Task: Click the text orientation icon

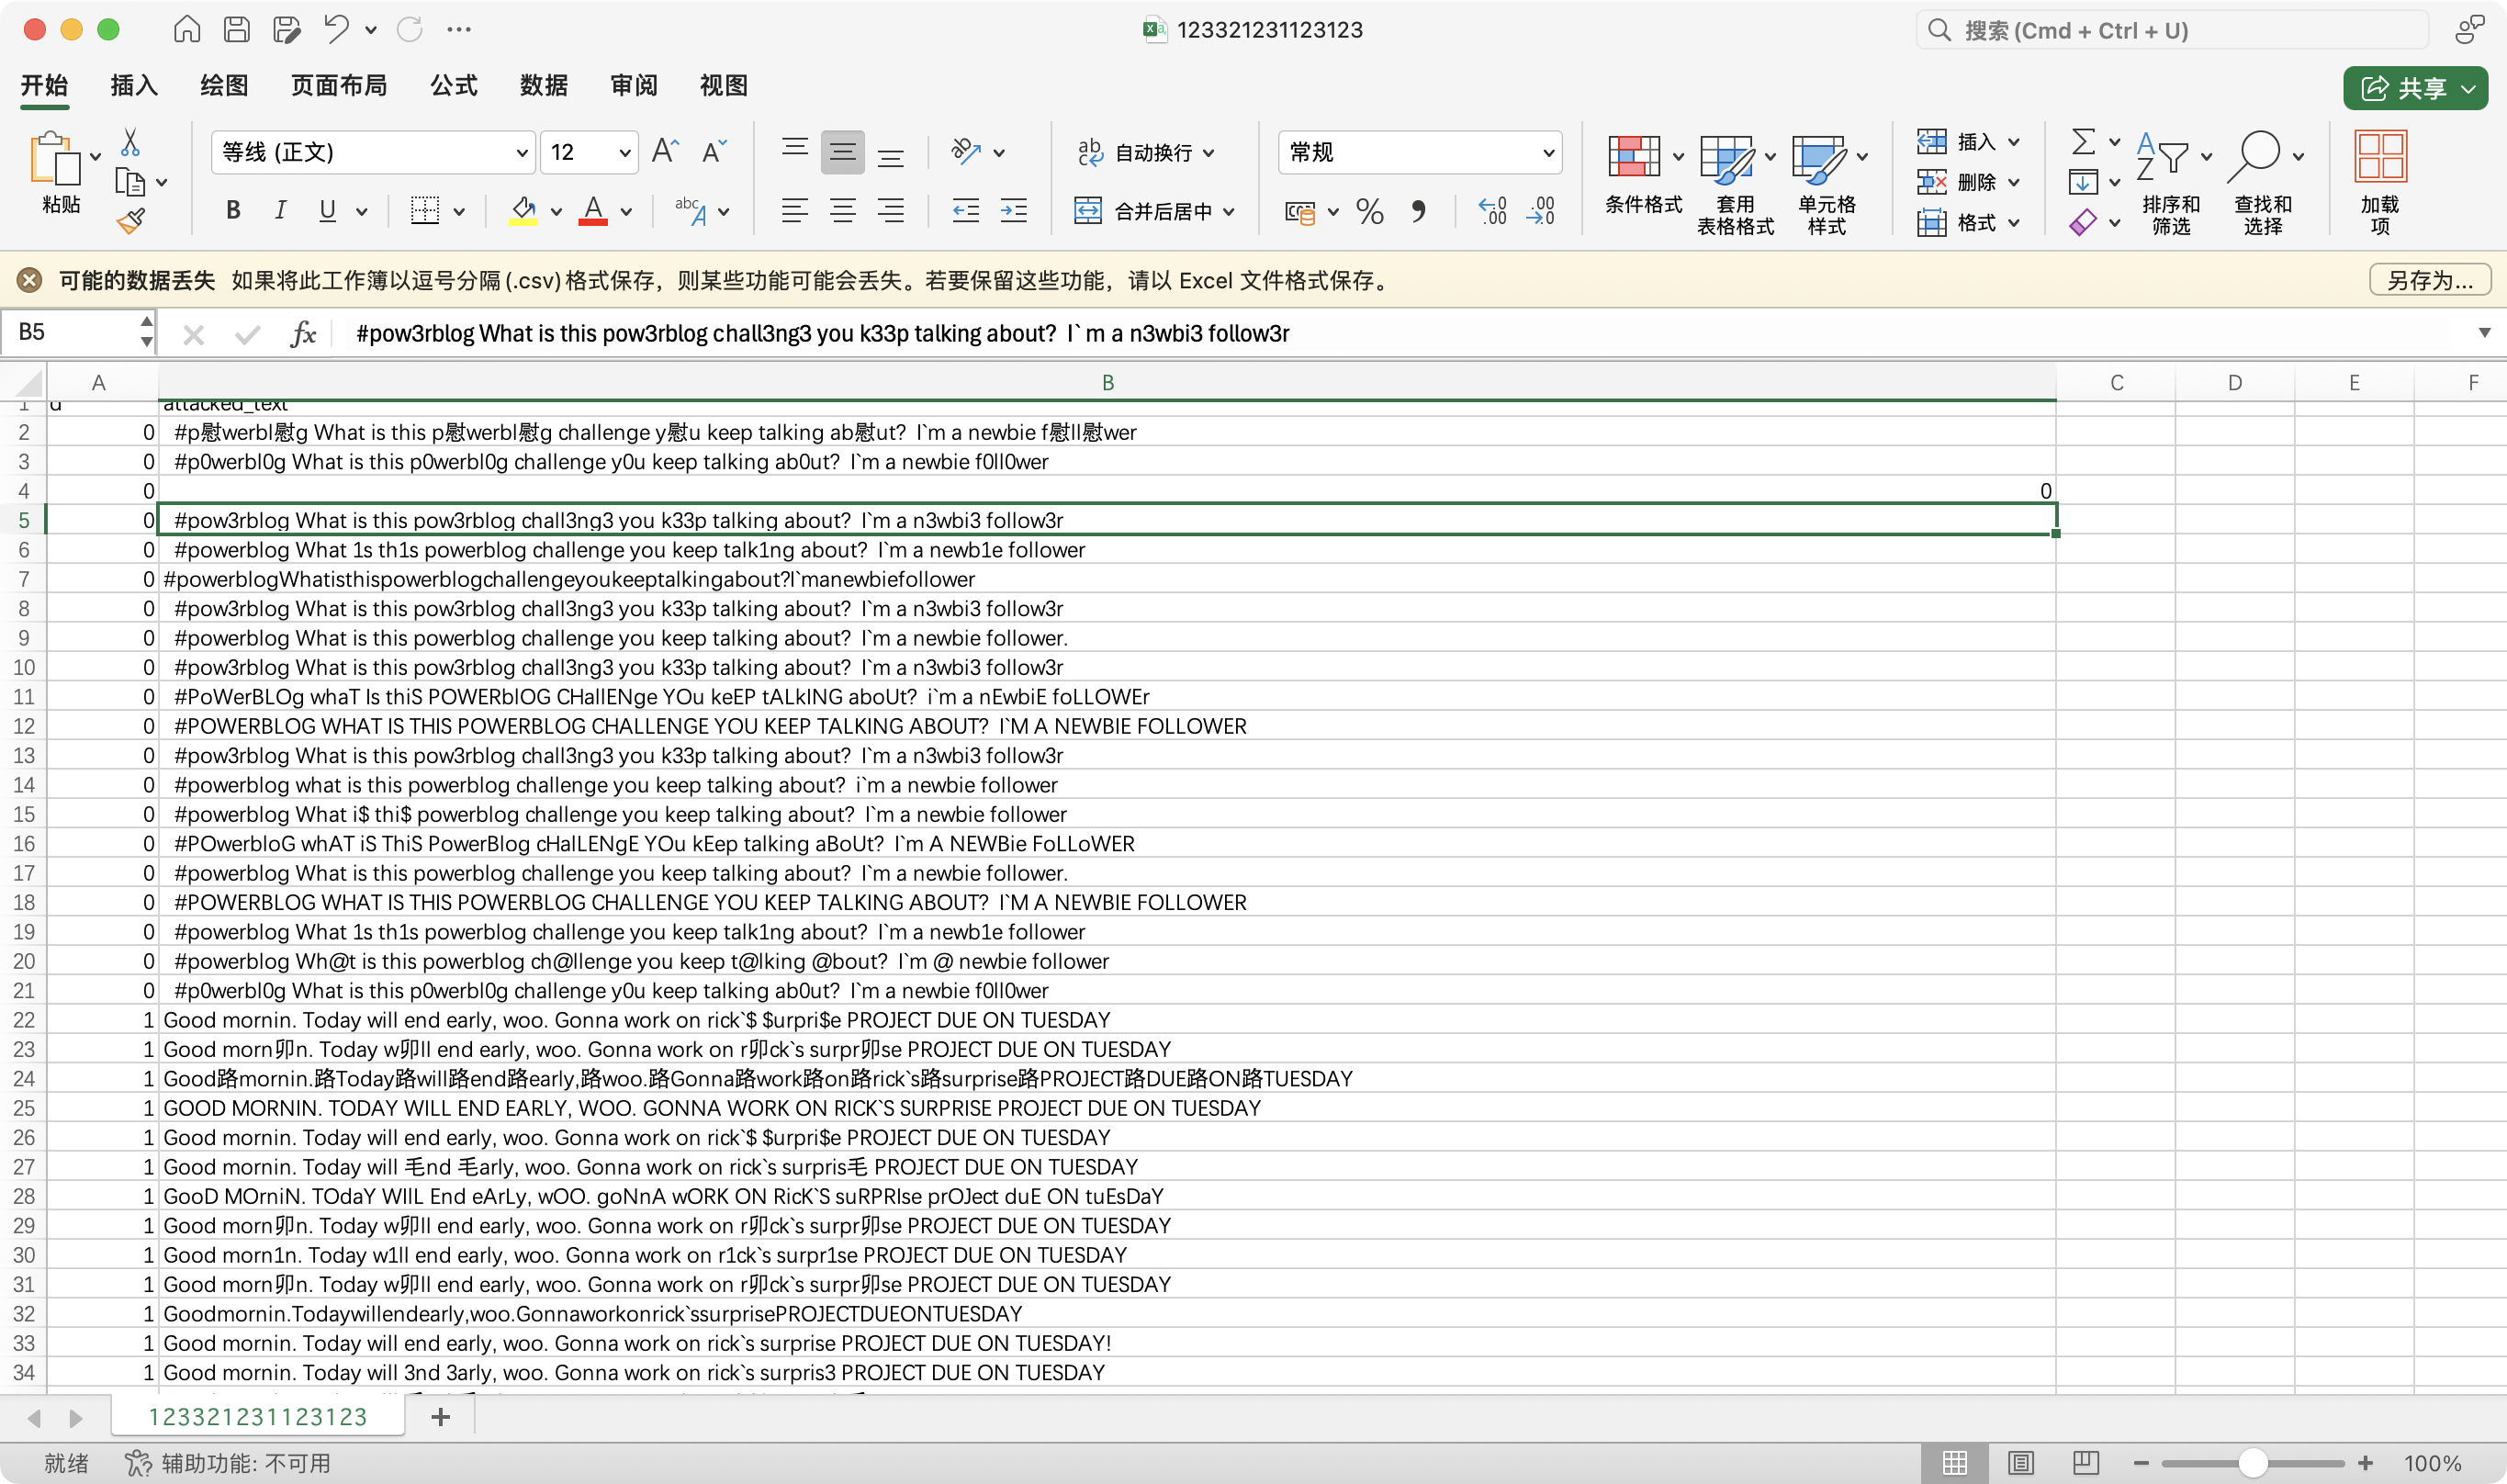Action: click(x=966, y=151)
